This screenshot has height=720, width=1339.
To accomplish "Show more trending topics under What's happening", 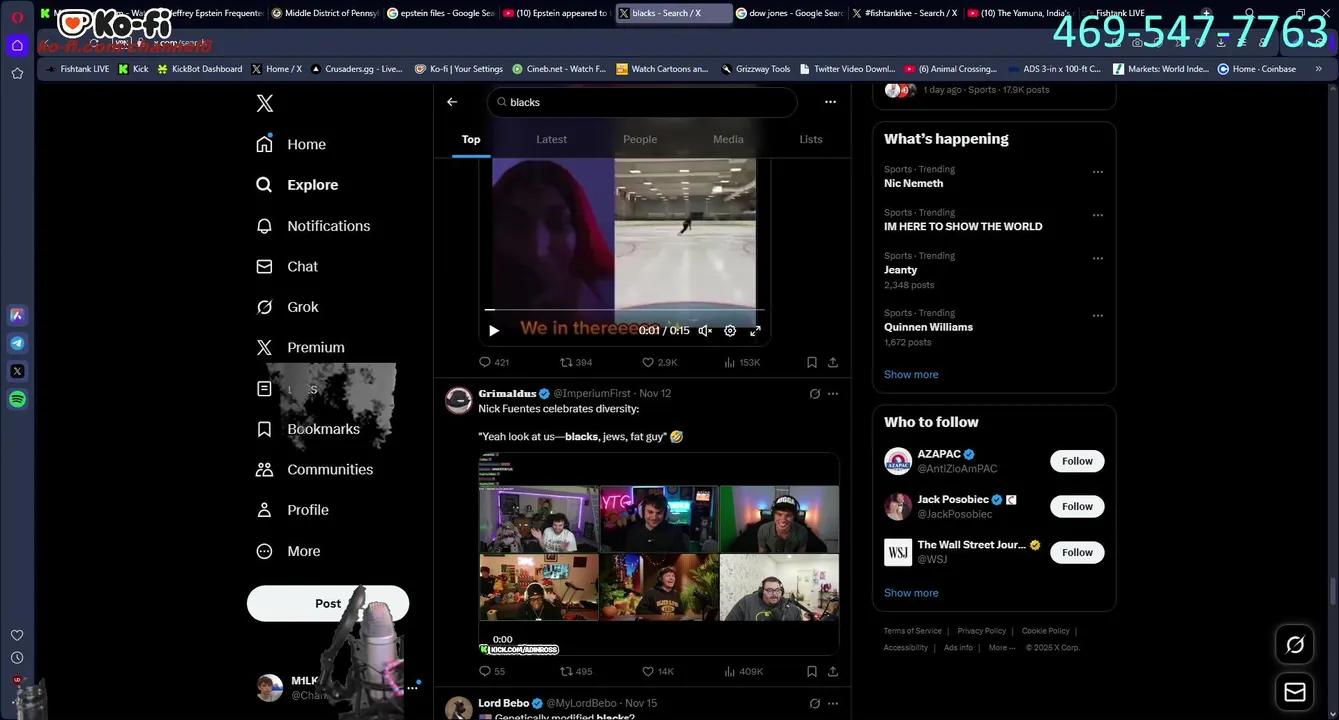I will [911, 374].
